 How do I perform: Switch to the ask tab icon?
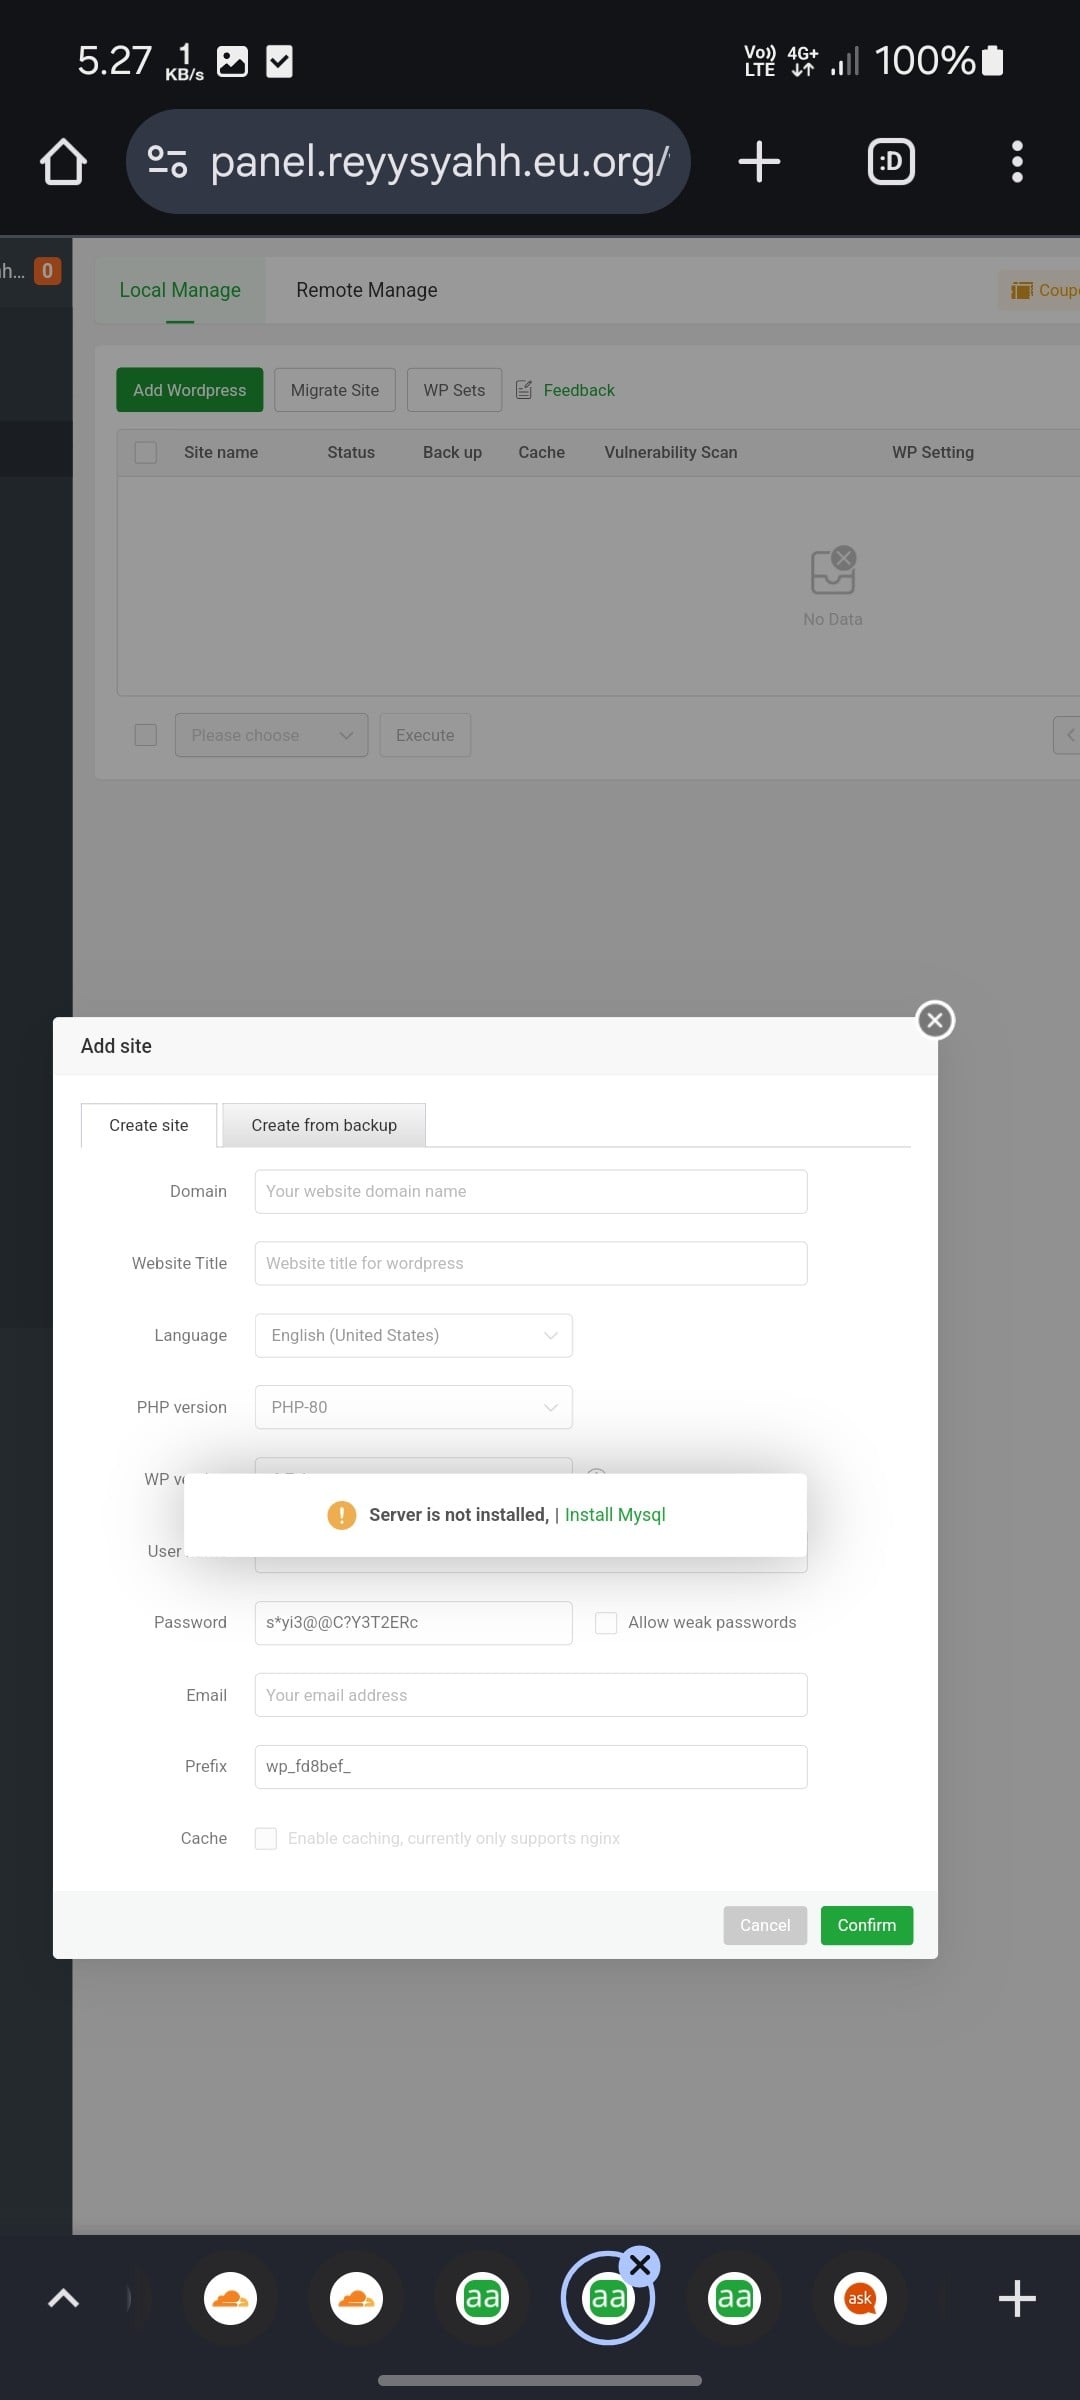pos(860,2298)
